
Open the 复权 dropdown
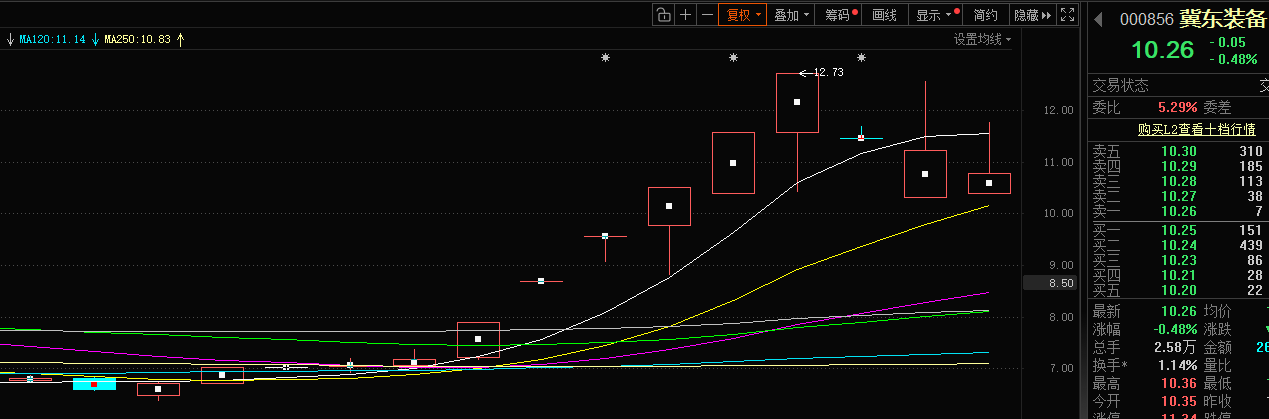tap(743, 15)
